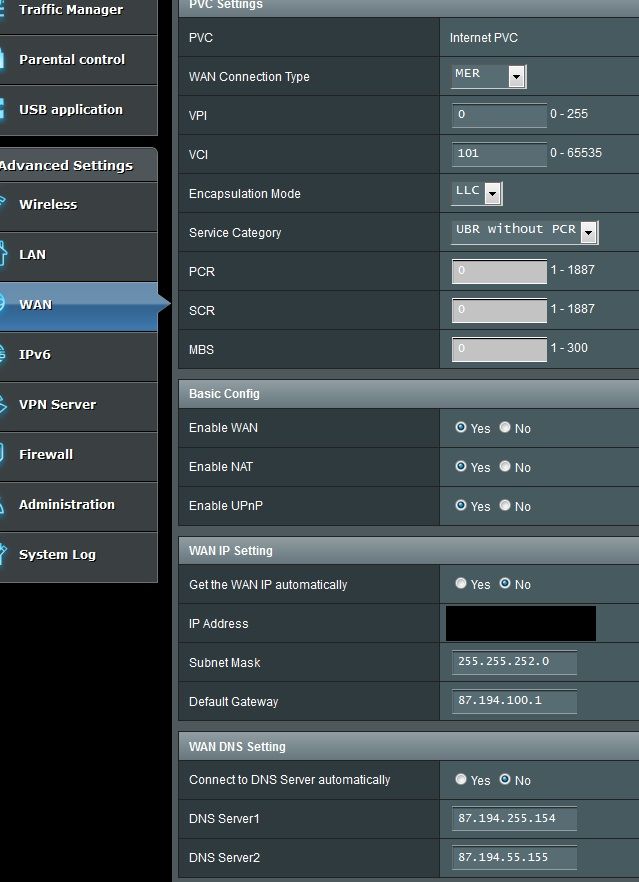Go to USB application page
639x882 pixels.
[70, 110]
